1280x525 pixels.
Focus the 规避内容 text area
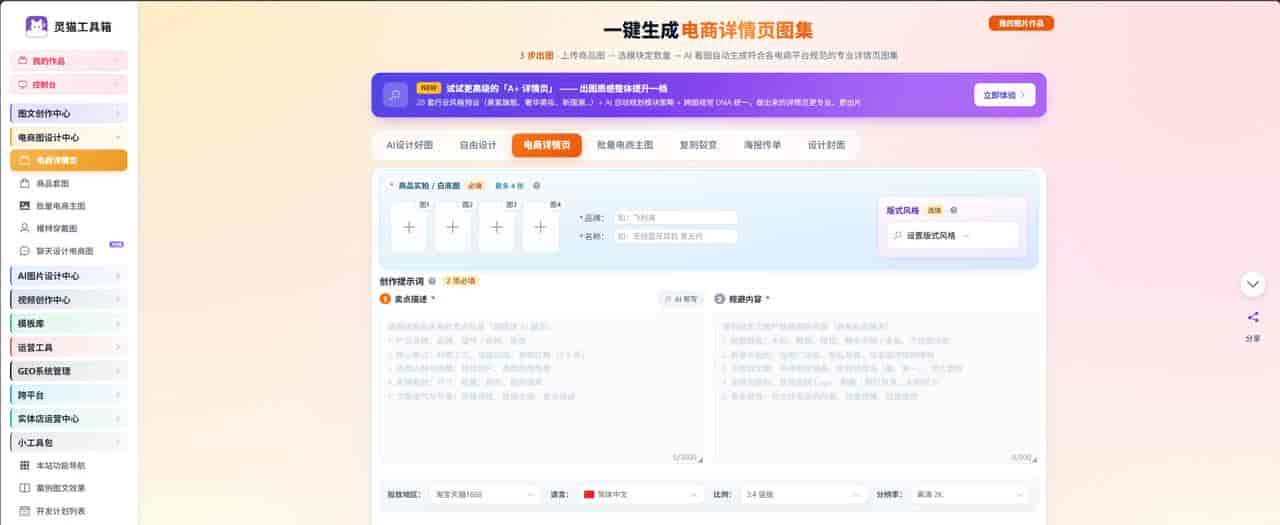click(x=877, y=388)
